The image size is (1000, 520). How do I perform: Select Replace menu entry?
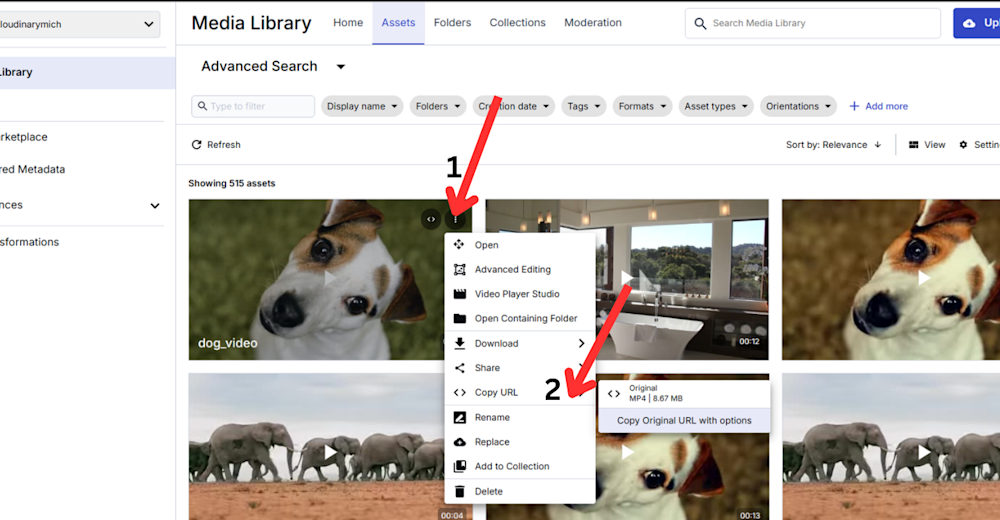pos(520,442)
